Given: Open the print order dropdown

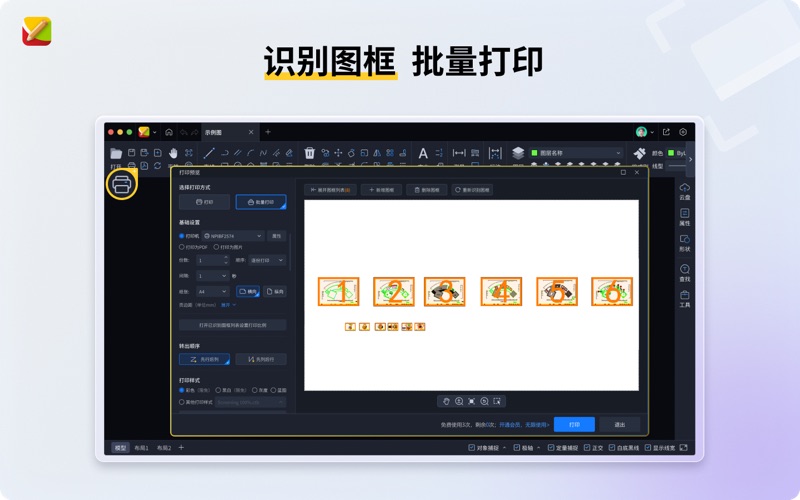Looking at the screenshot, I should (x=267, y=260).
